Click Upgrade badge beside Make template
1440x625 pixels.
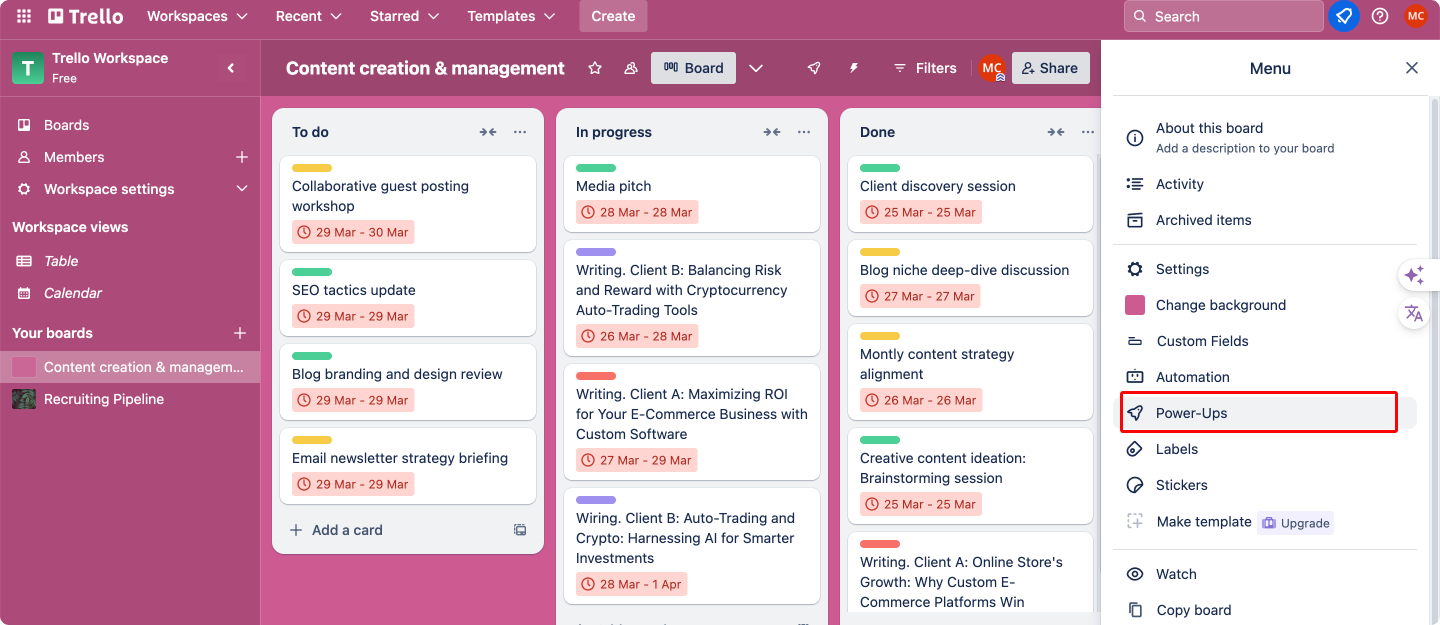(x=1295, y=523)
